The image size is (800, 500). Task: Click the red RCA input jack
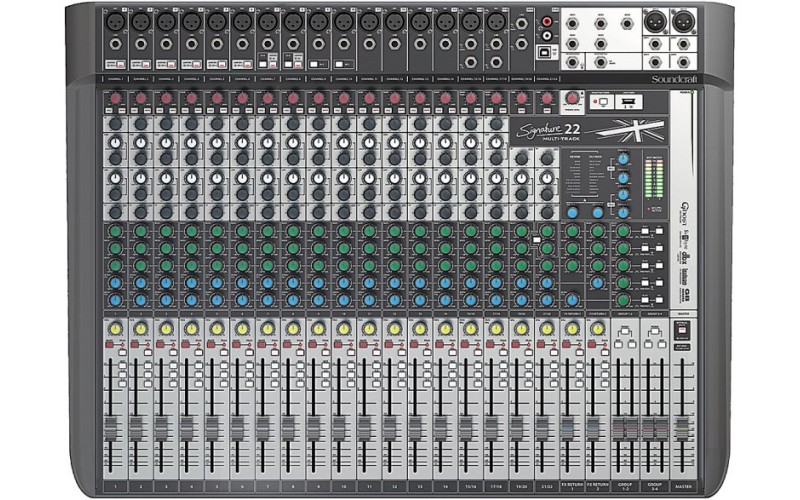(547, 21)
